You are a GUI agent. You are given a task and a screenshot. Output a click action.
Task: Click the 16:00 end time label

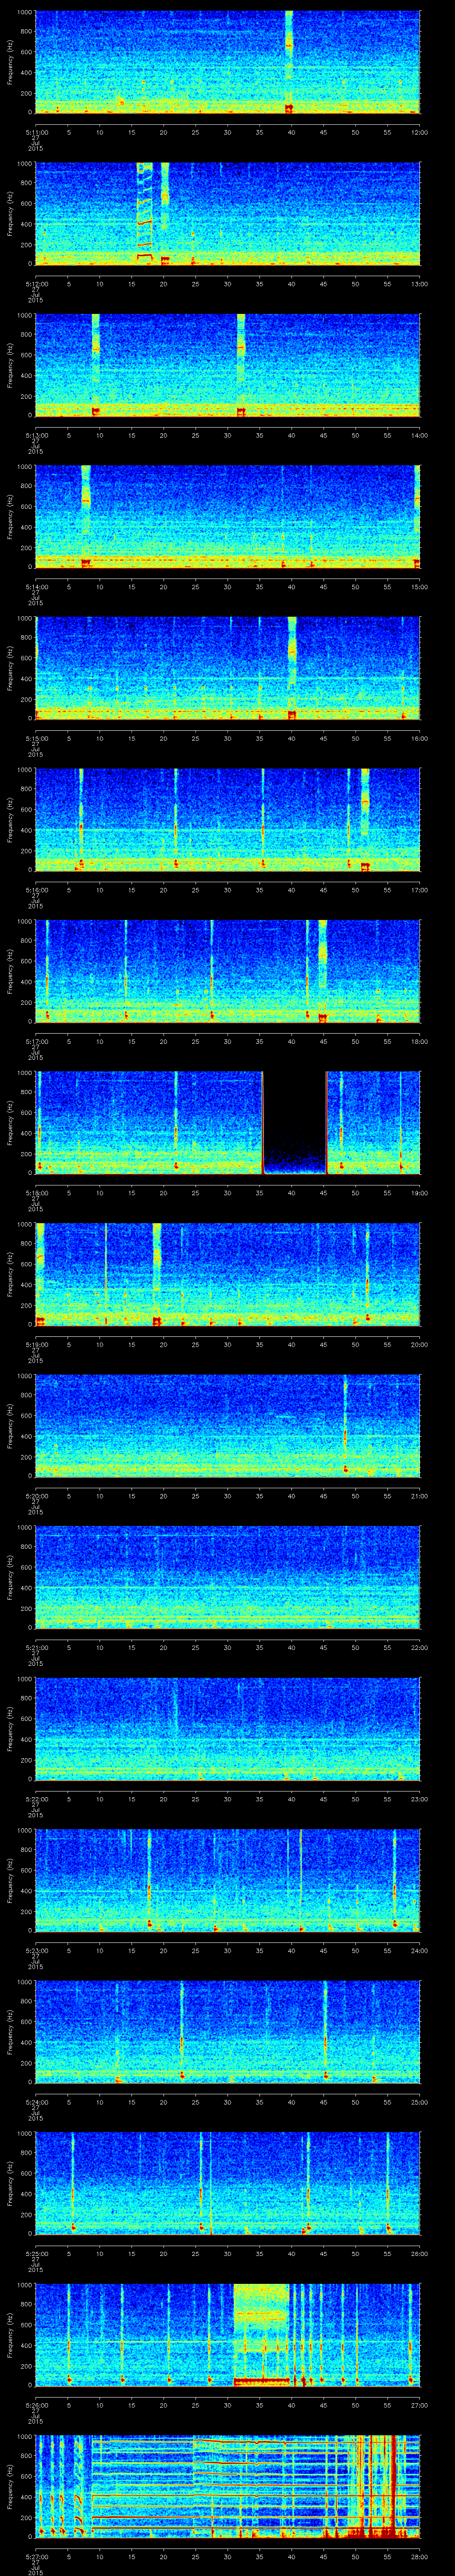[x=419, y=738]
